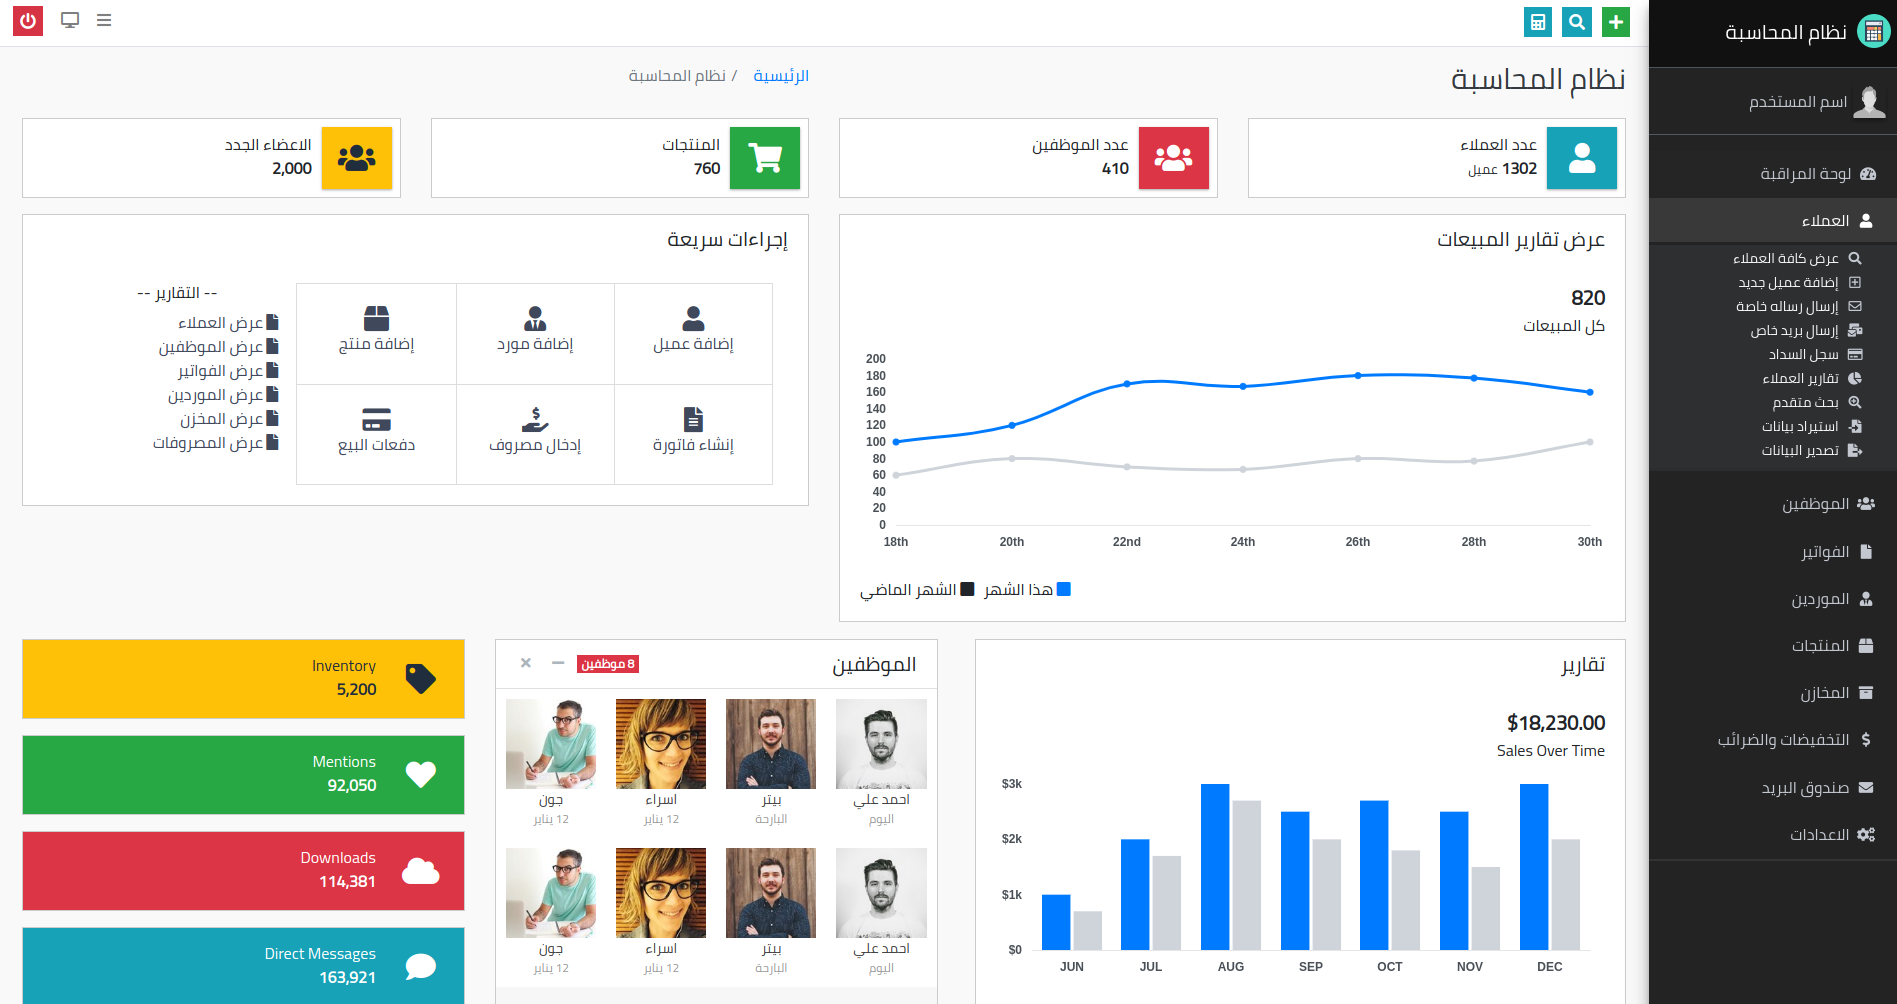The height and width of the screenshot is (1004, 1897).
Task: Open the عرض المخزن report link
Action: (x=229, y=419)
